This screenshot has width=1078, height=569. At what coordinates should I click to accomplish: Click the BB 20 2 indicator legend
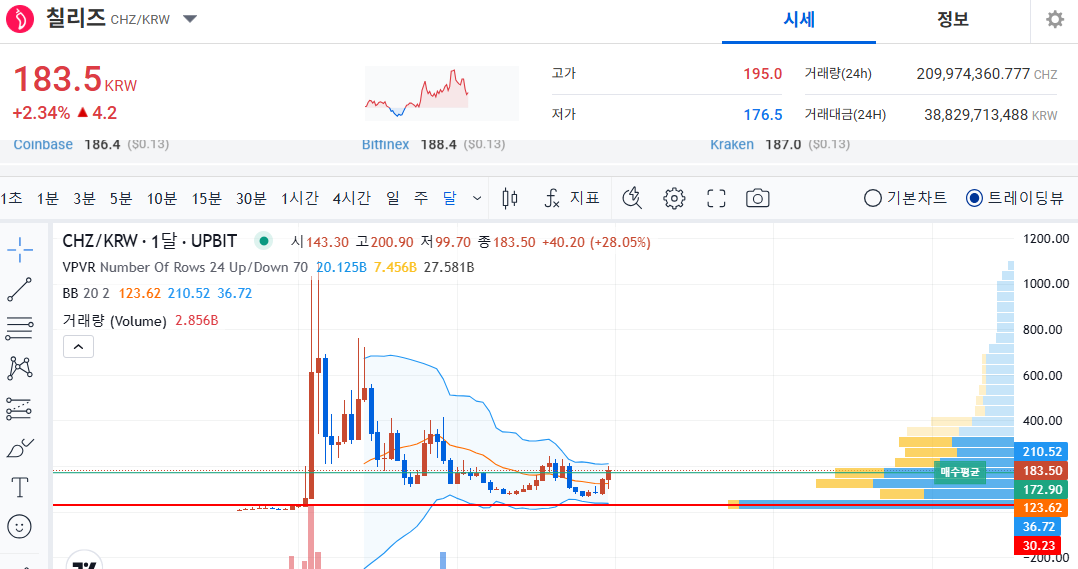86,293
